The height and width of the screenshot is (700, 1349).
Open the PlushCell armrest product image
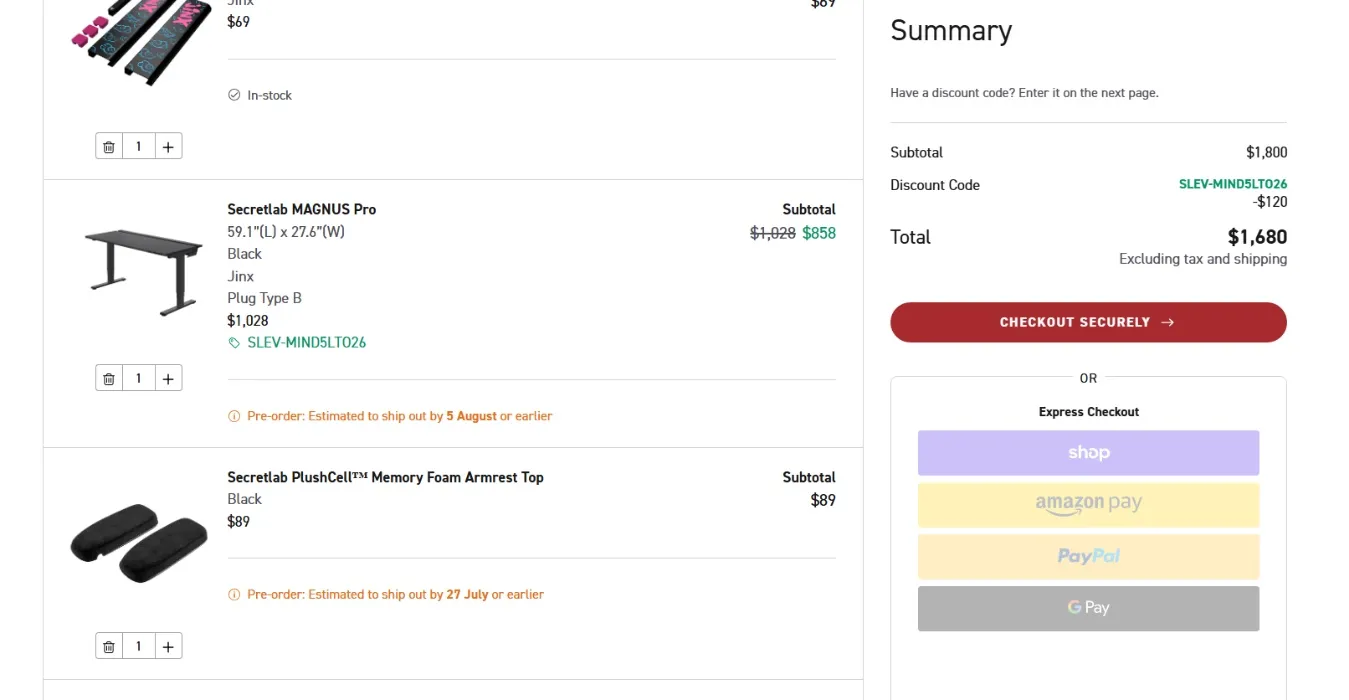(x=139, y=544)
